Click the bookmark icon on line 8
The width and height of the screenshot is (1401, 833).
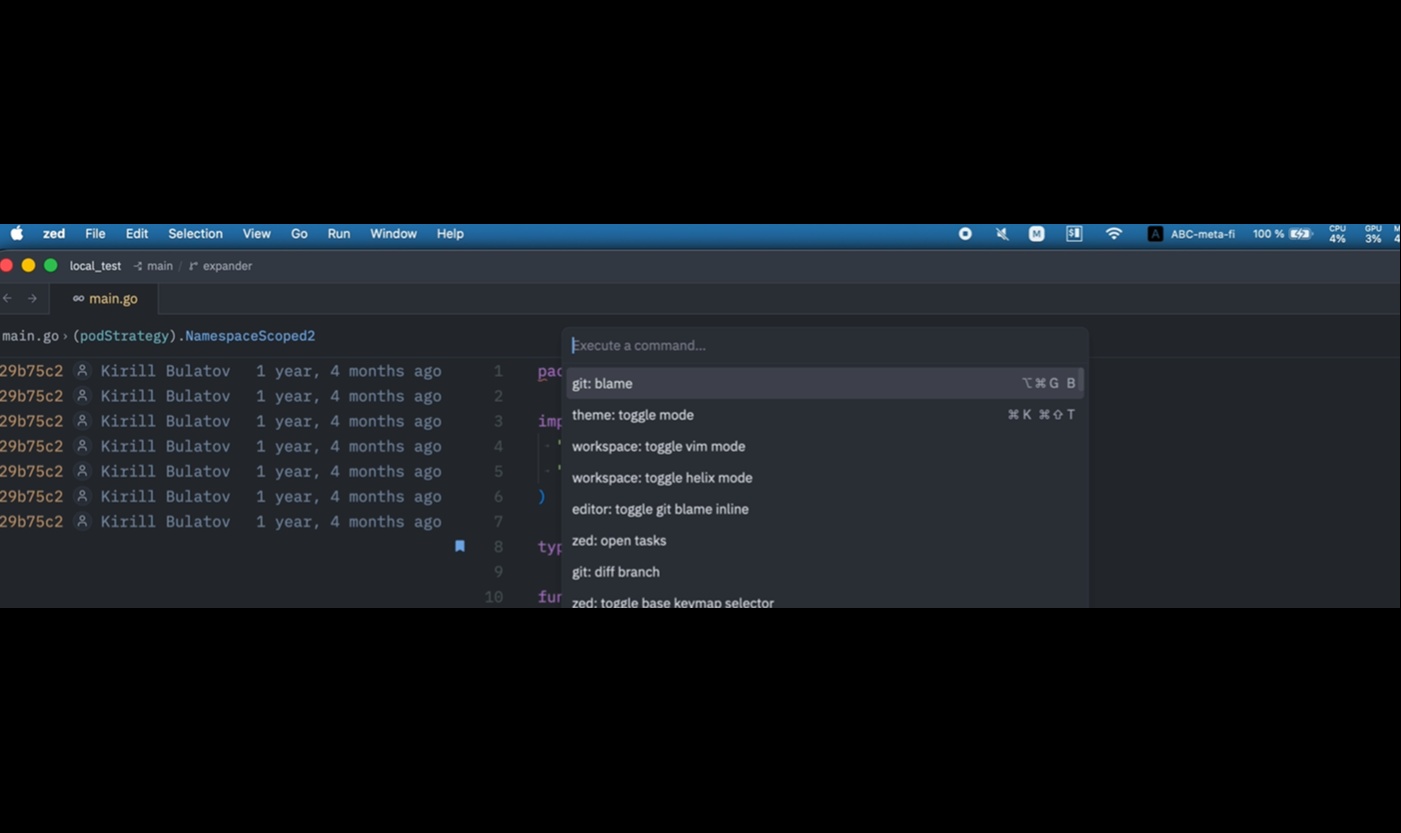pos(460,546)
